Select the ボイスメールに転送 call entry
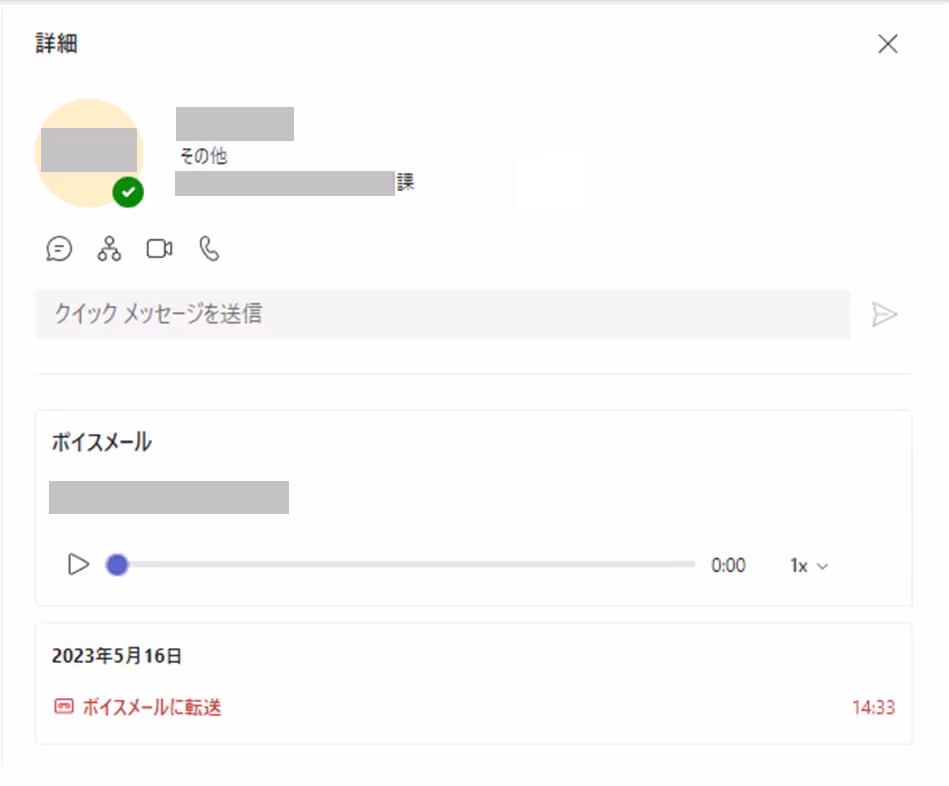Screen dimensions: 949x786 (474, 707)
